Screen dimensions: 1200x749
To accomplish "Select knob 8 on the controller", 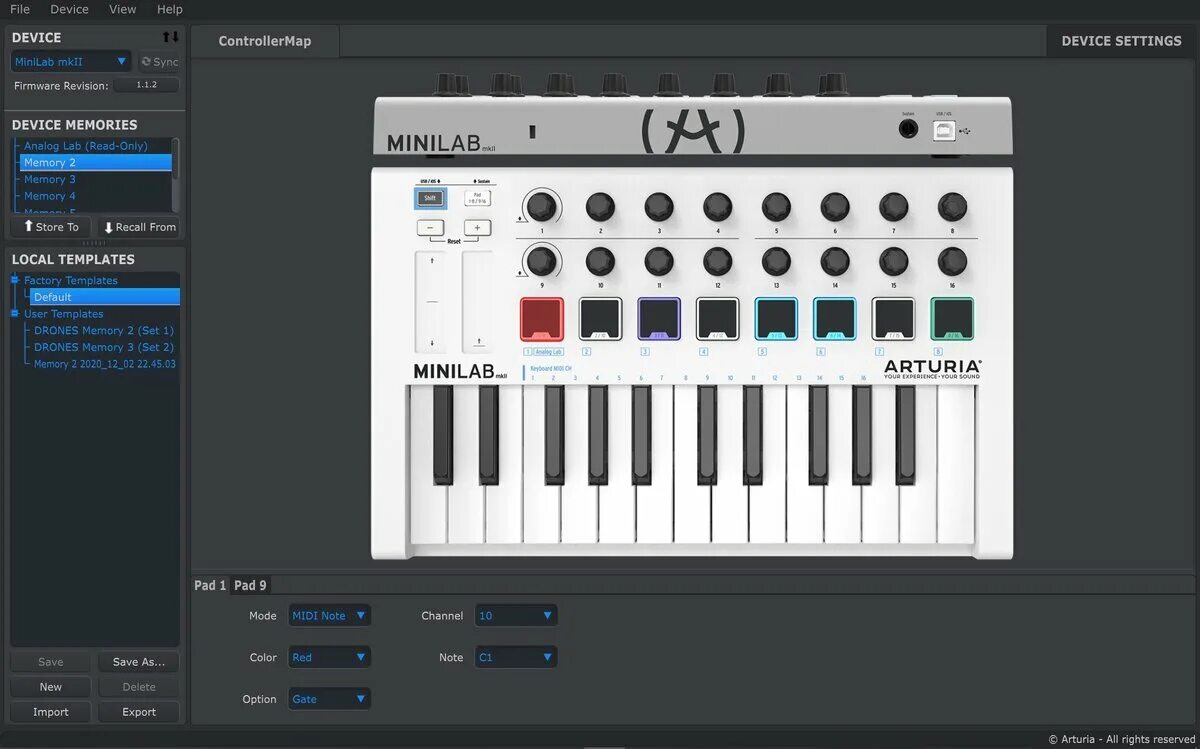I will (x=952, y=207).
